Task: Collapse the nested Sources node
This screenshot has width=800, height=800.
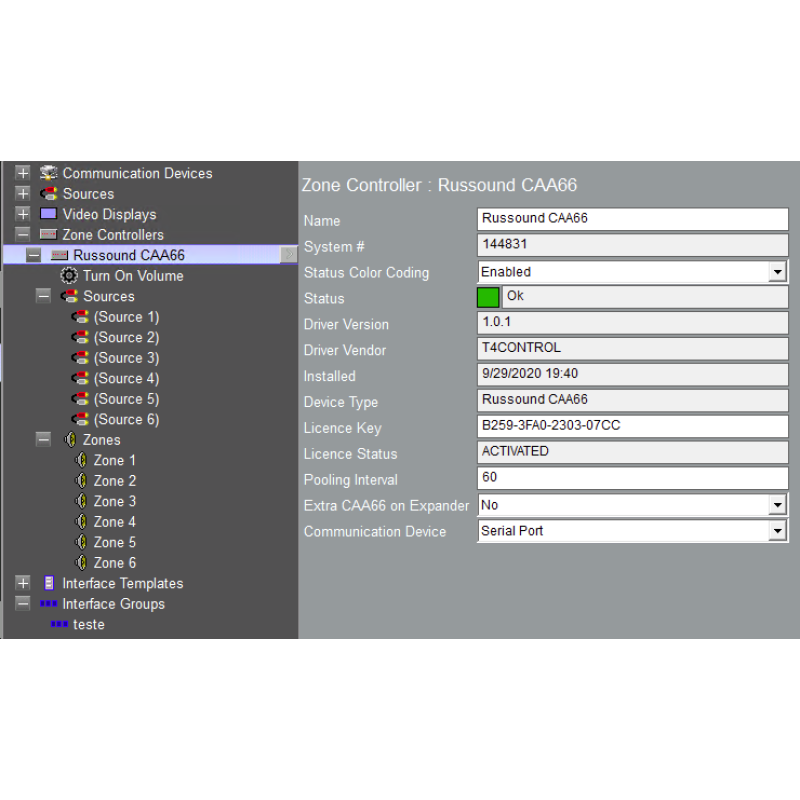Action: pyautogui.click(x=43, y=296)
